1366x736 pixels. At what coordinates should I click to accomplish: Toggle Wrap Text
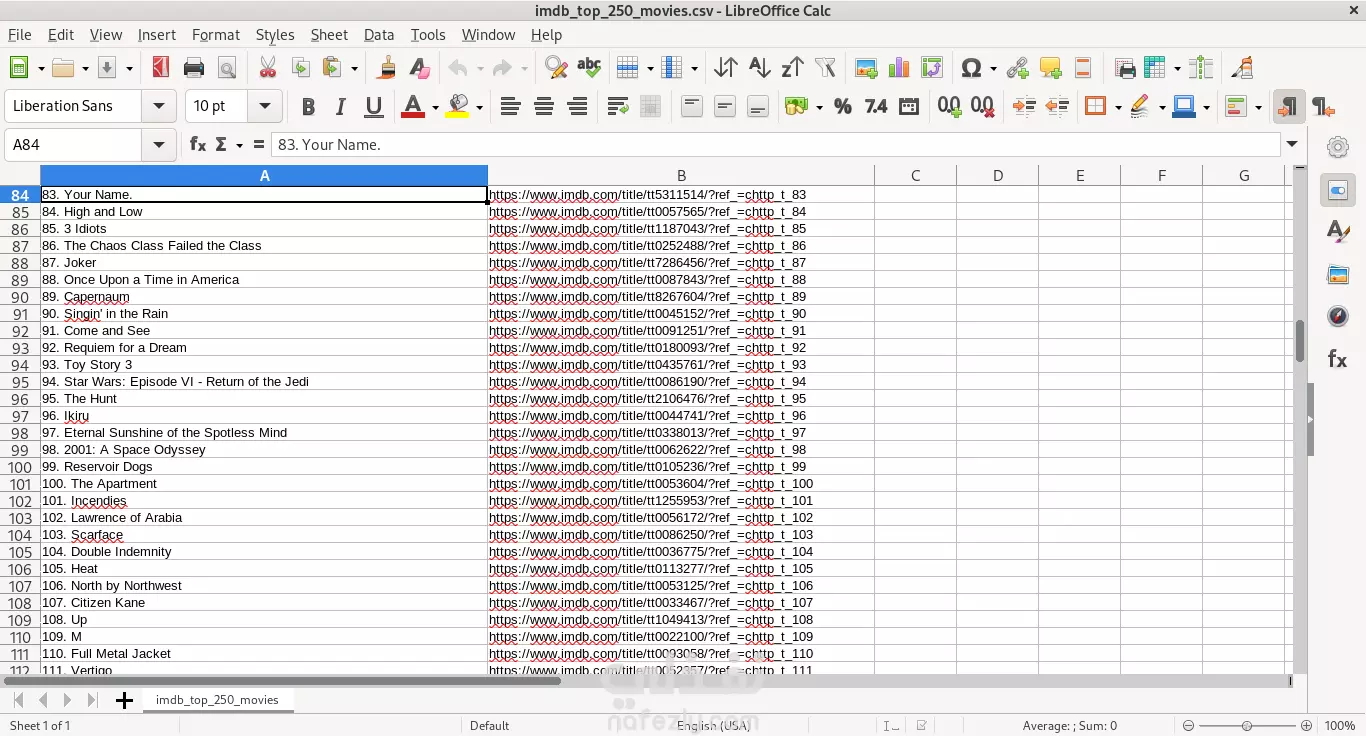(618, 106)
